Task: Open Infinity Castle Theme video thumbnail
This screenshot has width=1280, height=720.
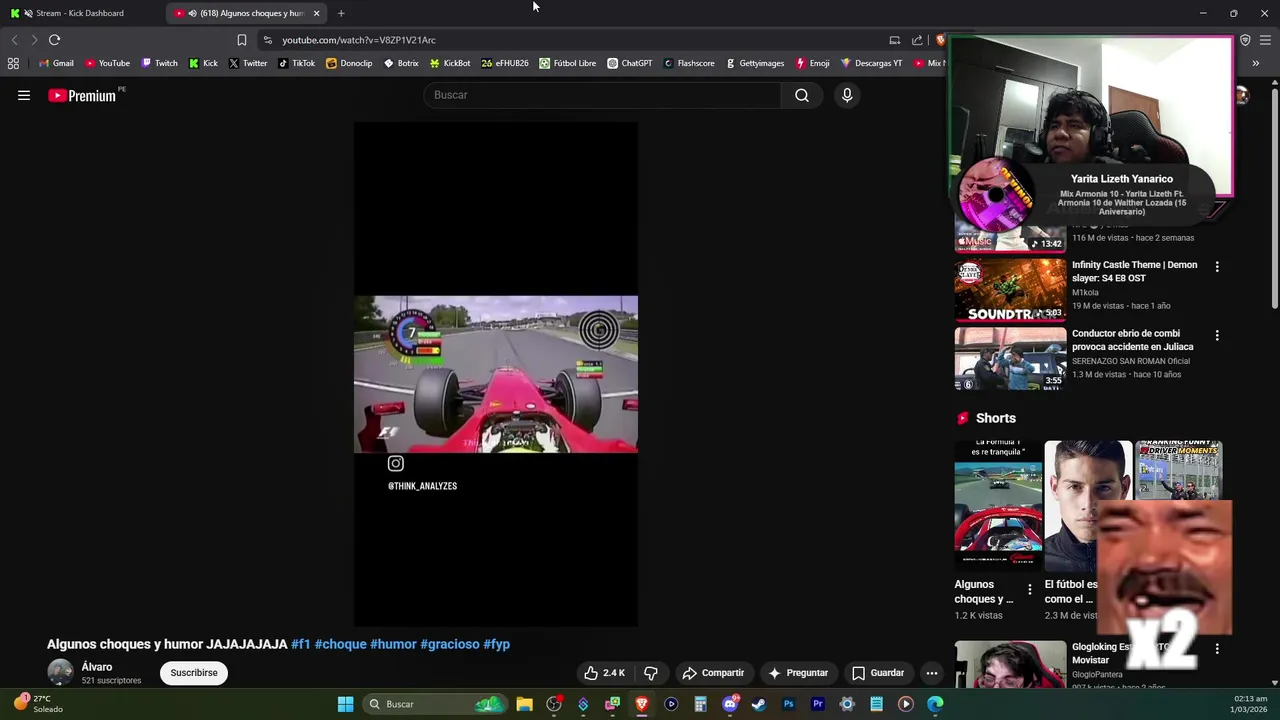Action: click(1010, 290)
